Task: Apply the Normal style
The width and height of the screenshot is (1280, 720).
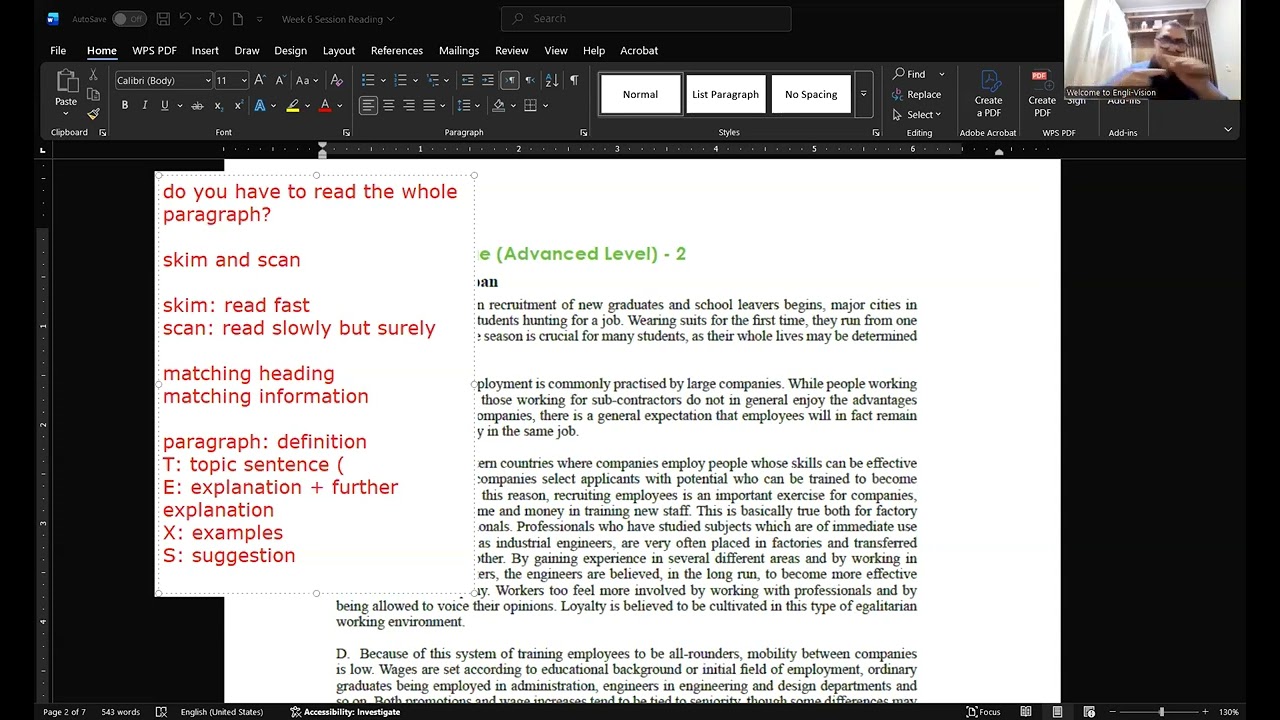Action: point(640,94)
